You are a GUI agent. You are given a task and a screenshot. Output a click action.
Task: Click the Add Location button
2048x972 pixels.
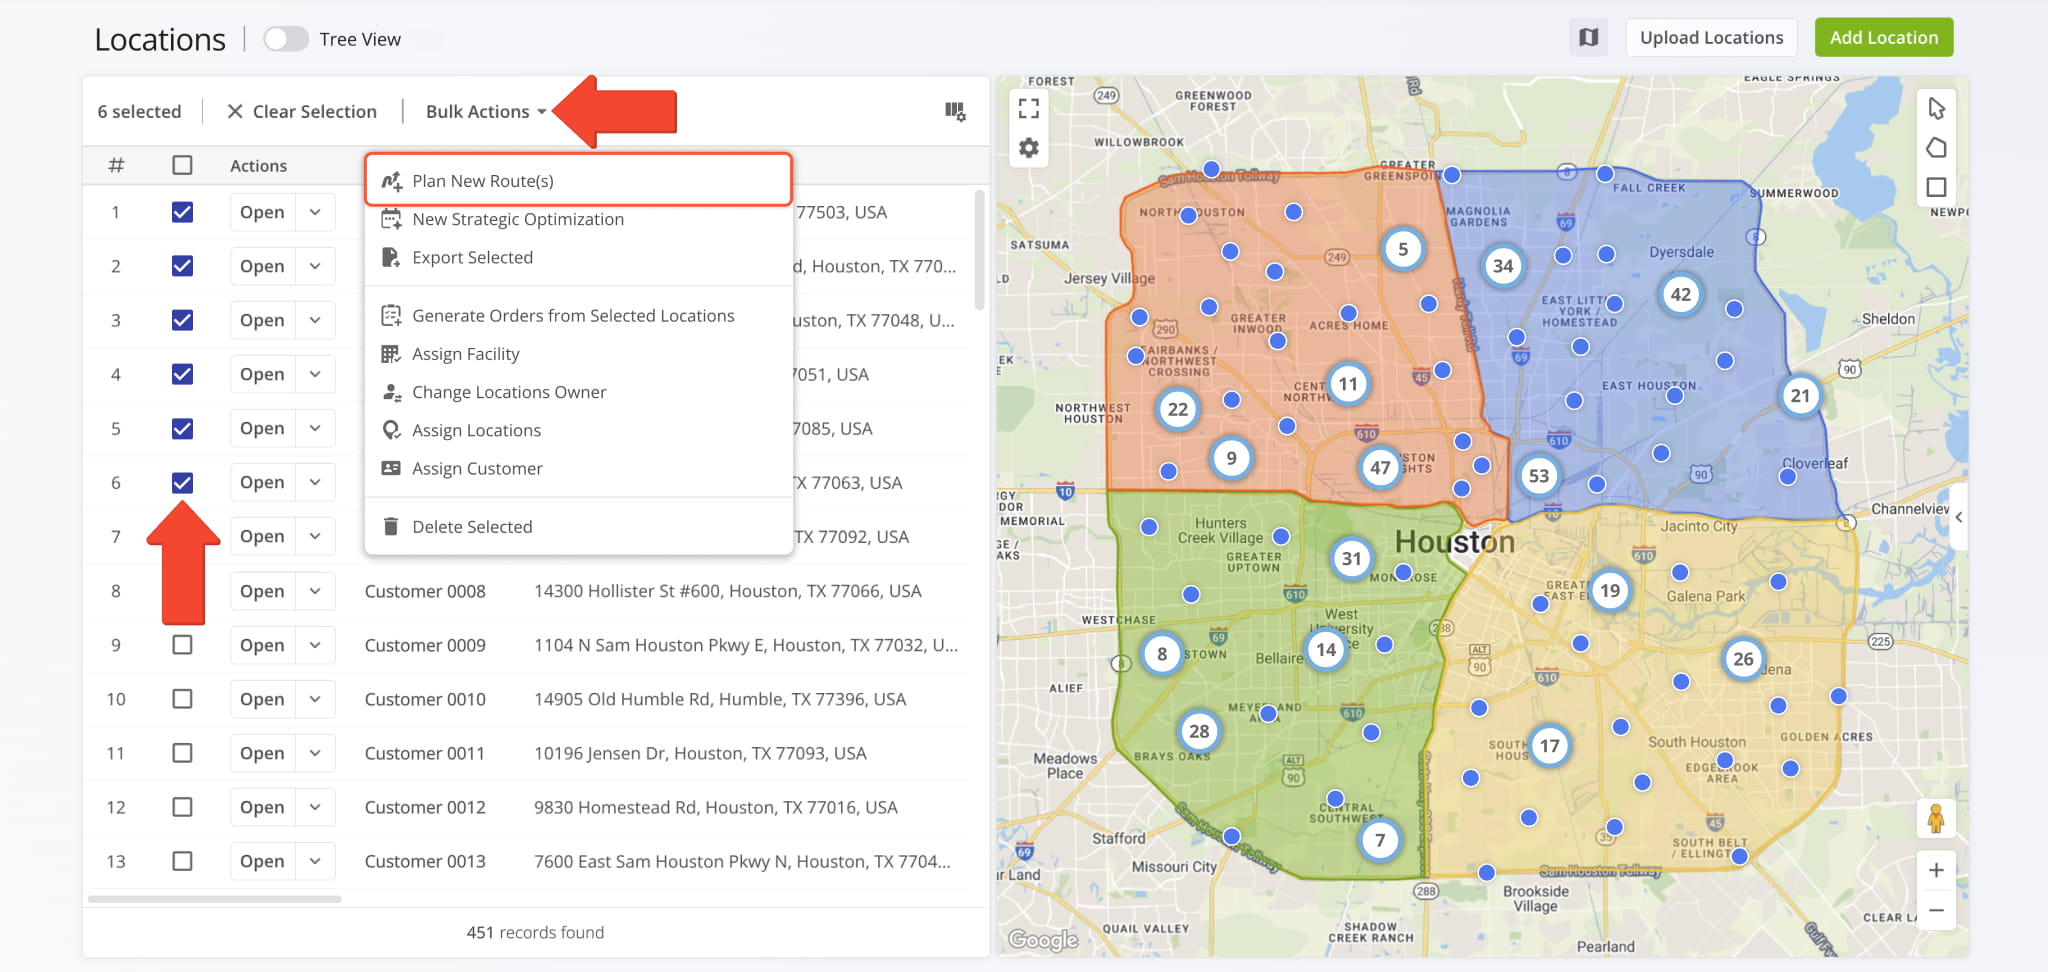point(1884,38)
